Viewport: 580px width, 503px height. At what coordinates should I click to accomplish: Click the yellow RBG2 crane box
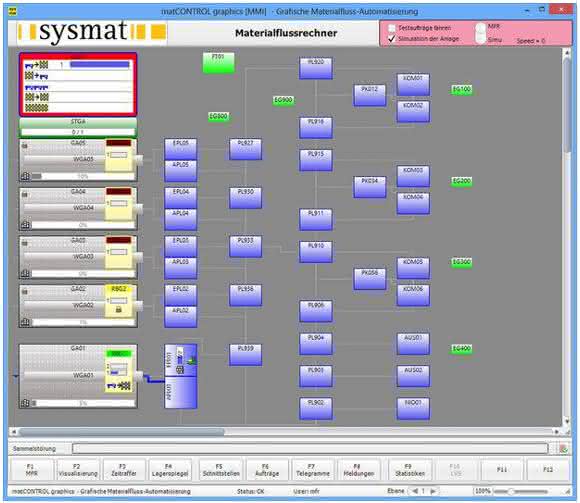pyautogui.click(x=119, y=301)
